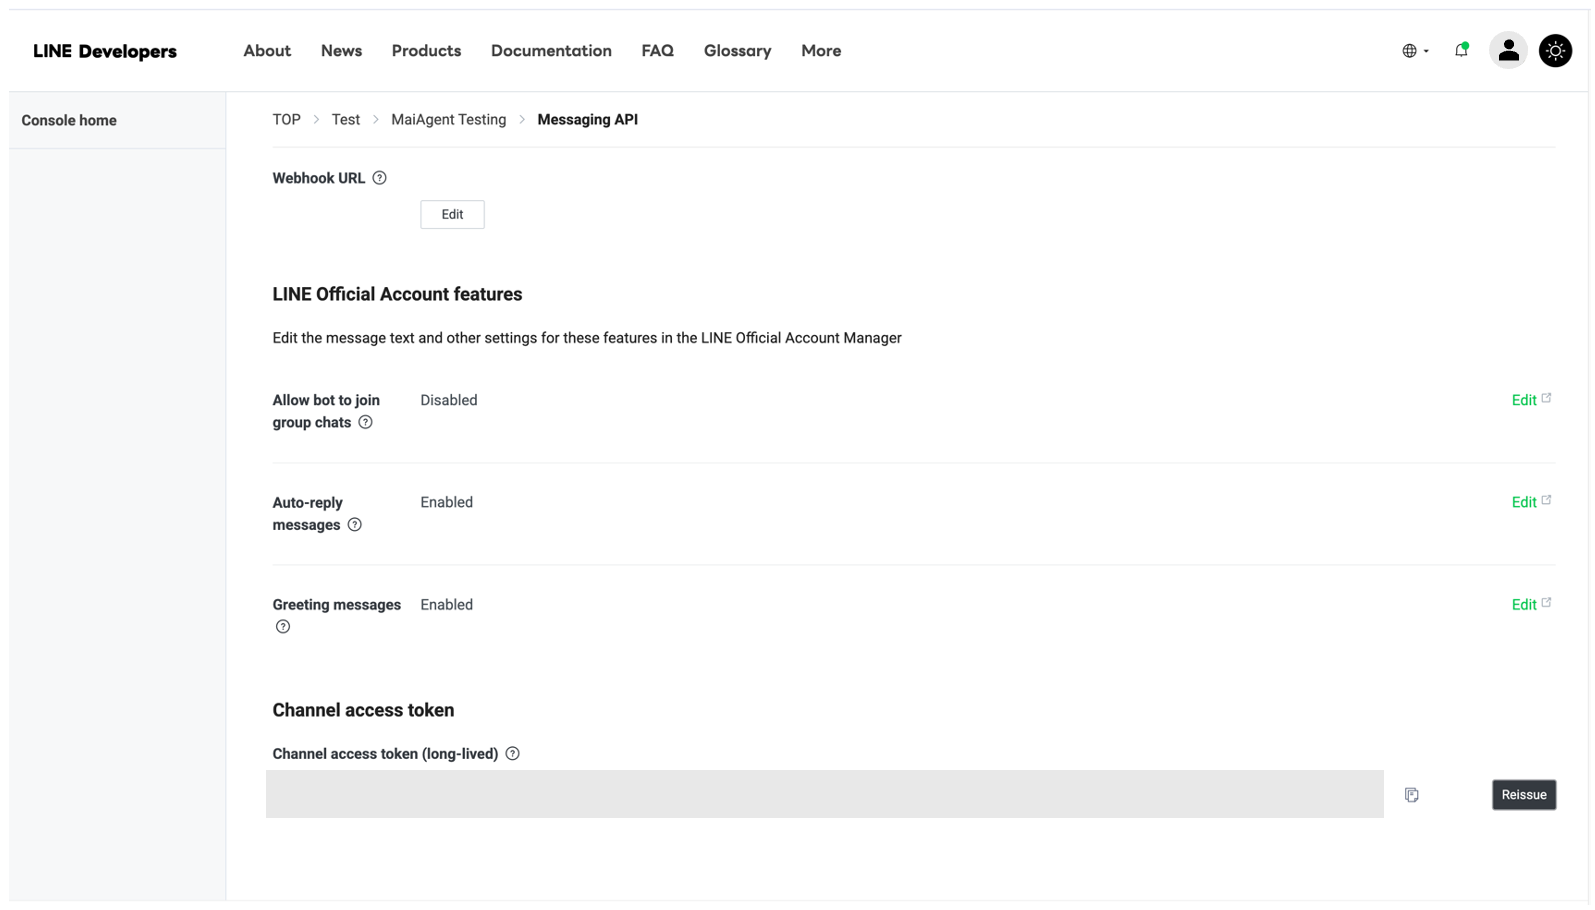
Task: Click the channel access token field
Action: click(824, 794)
